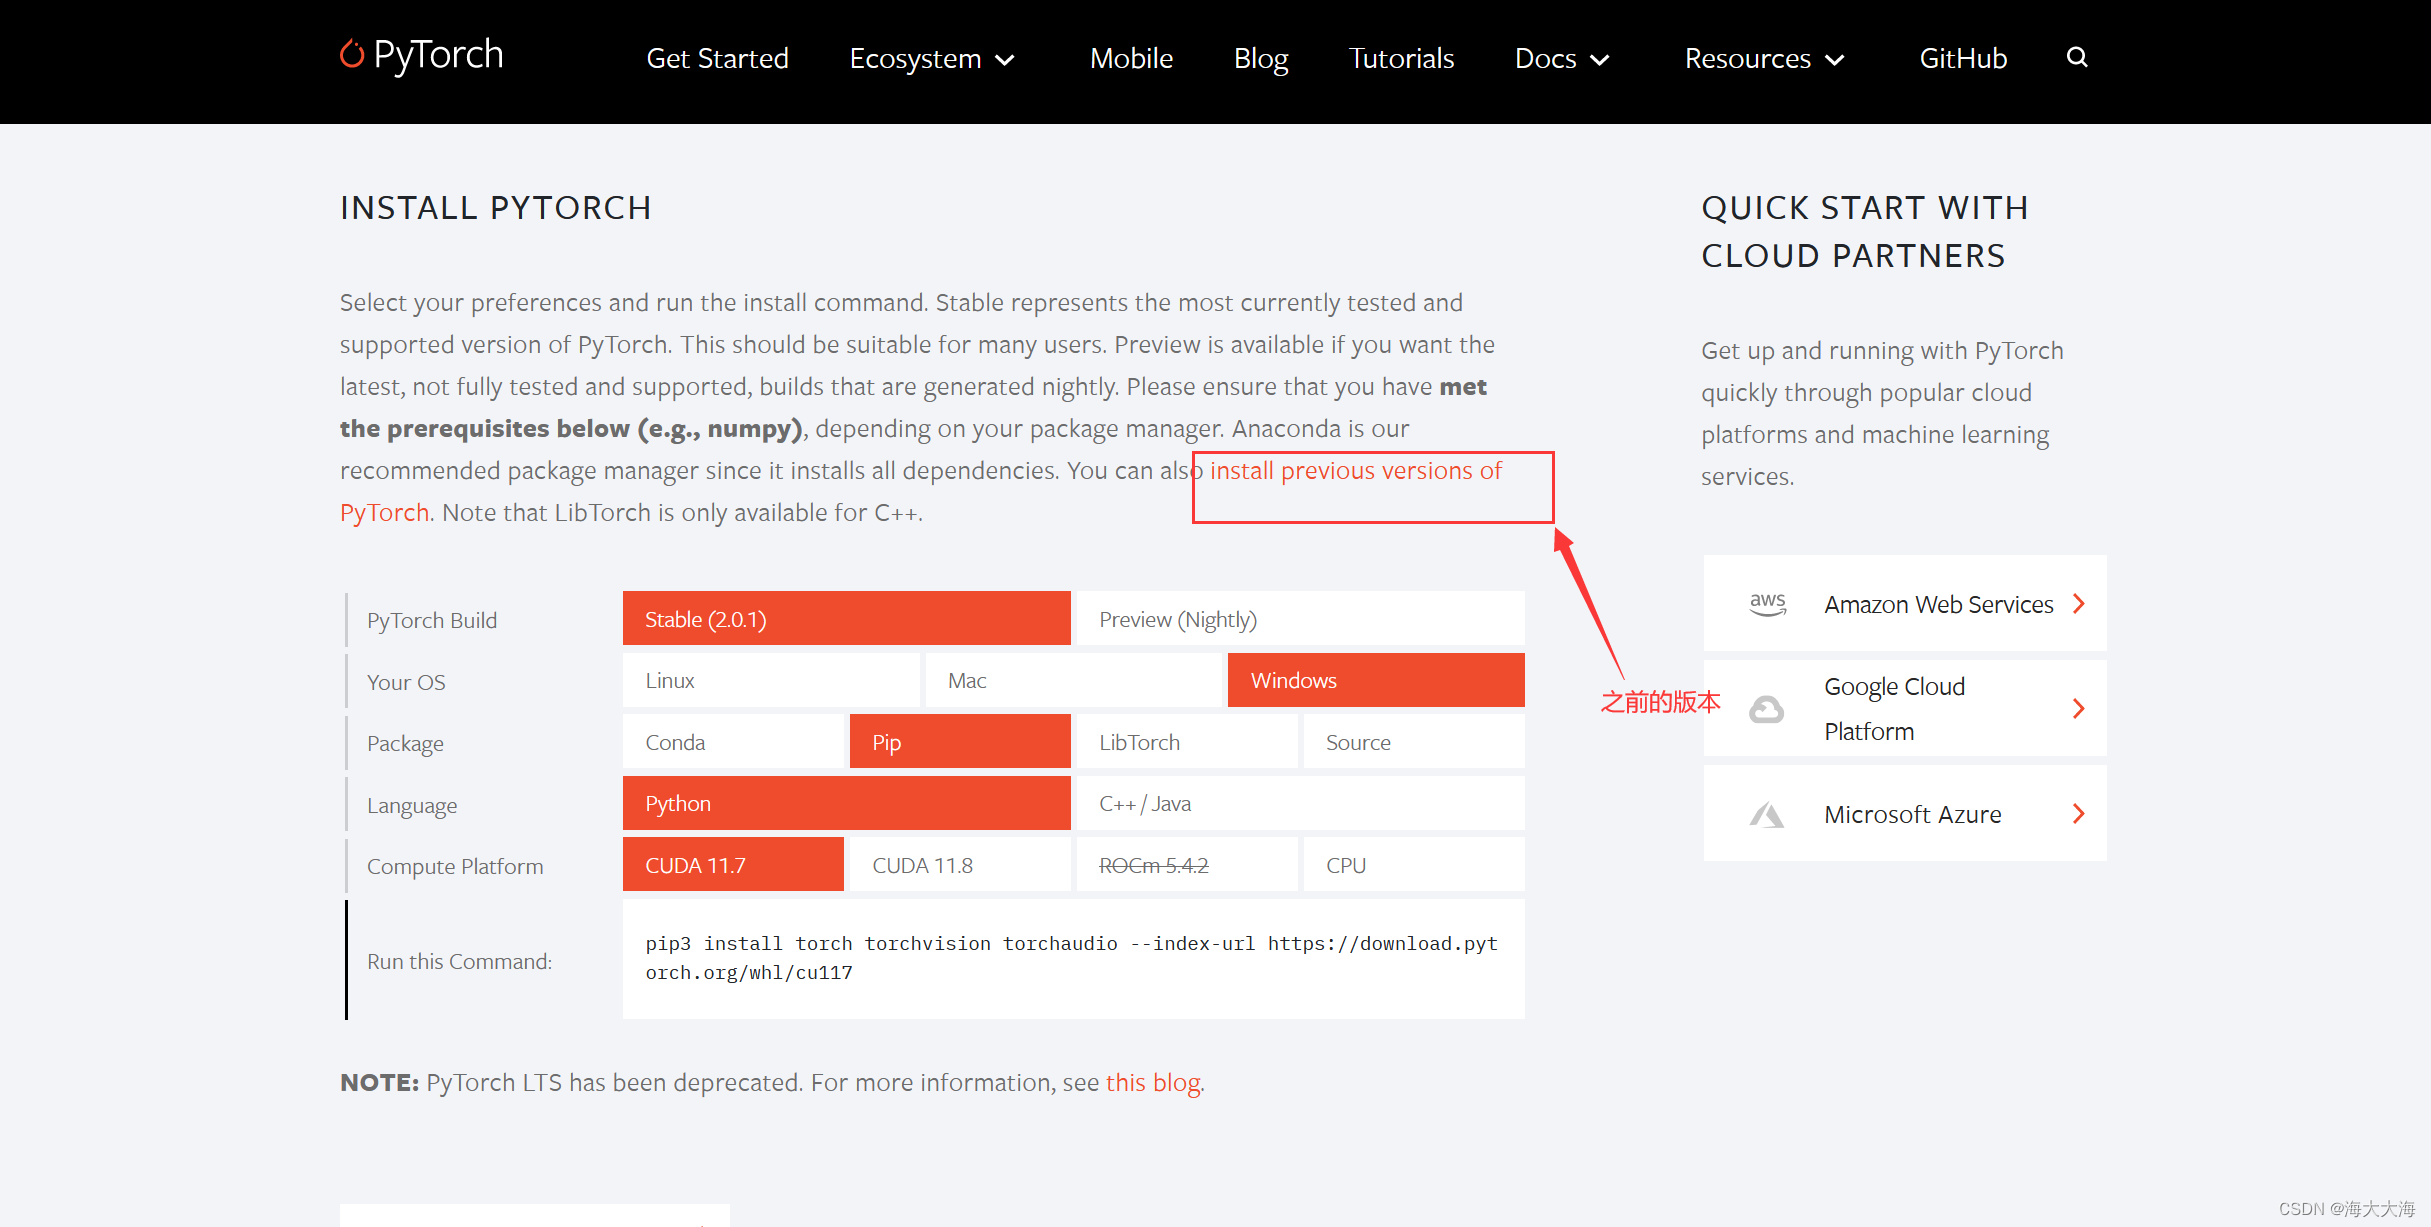
Task: Open the 'this blog' link
Action: 1152,1082
